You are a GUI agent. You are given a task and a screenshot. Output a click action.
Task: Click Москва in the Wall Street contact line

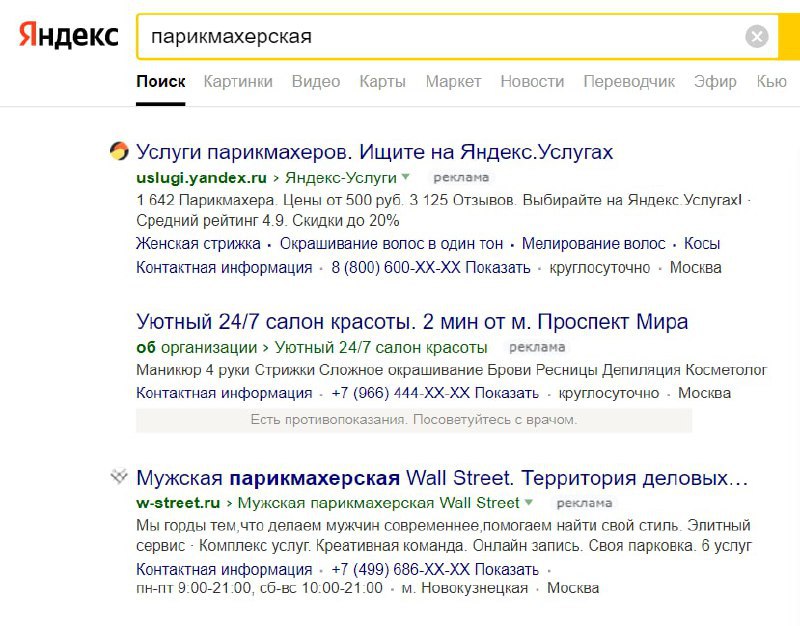click(x=573, y=588)
